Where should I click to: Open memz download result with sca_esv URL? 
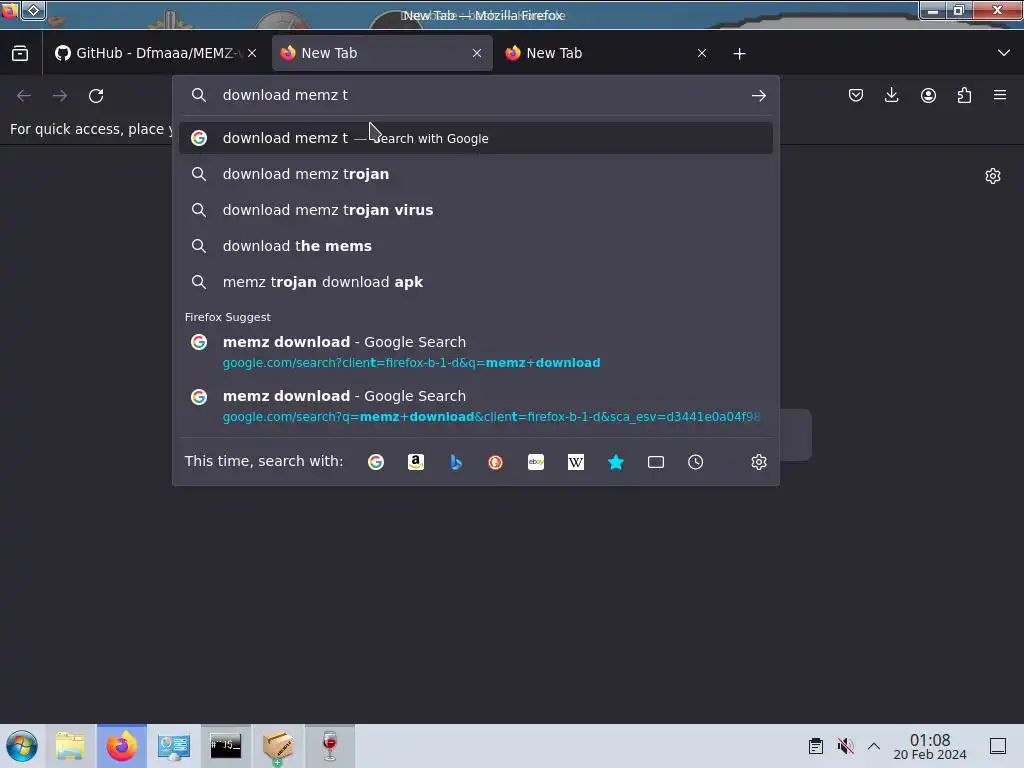pos(475,406)
